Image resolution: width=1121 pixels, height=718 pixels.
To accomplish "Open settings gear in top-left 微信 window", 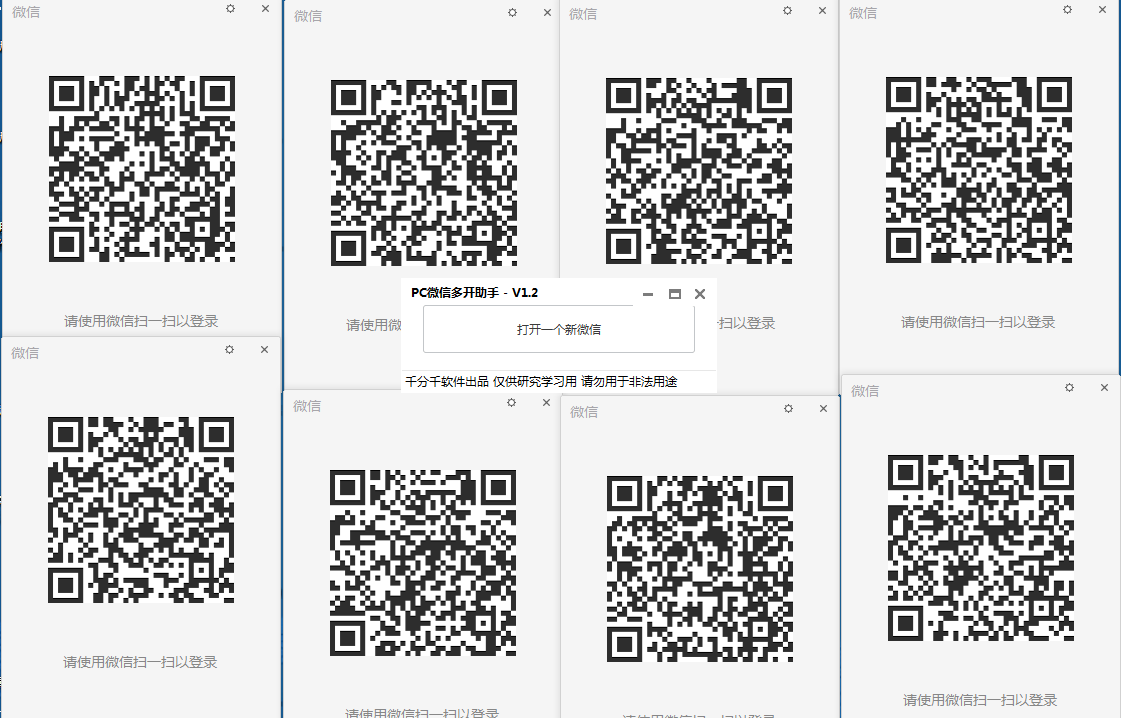I will pyautogui.click(x=230, y=9).
